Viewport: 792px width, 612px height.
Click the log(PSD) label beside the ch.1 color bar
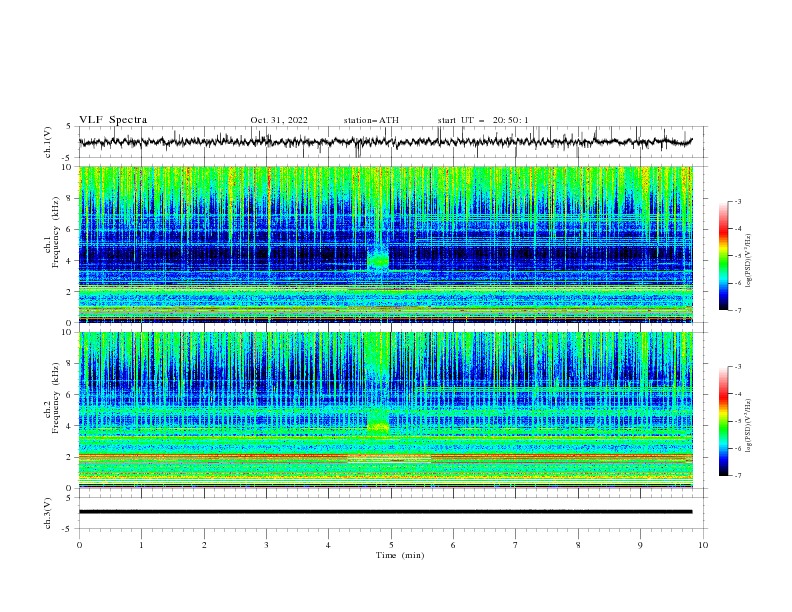tap(749, 260)
